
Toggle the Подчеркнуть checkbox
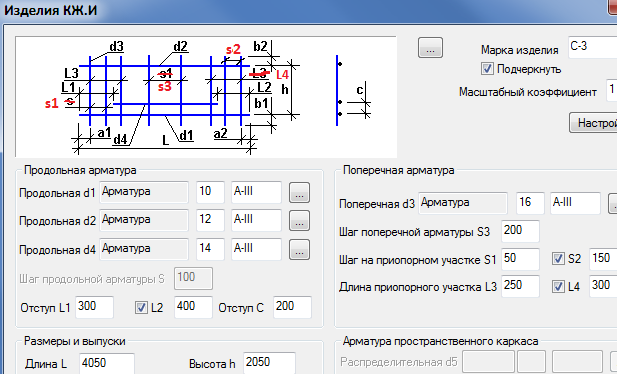[487, 69]
